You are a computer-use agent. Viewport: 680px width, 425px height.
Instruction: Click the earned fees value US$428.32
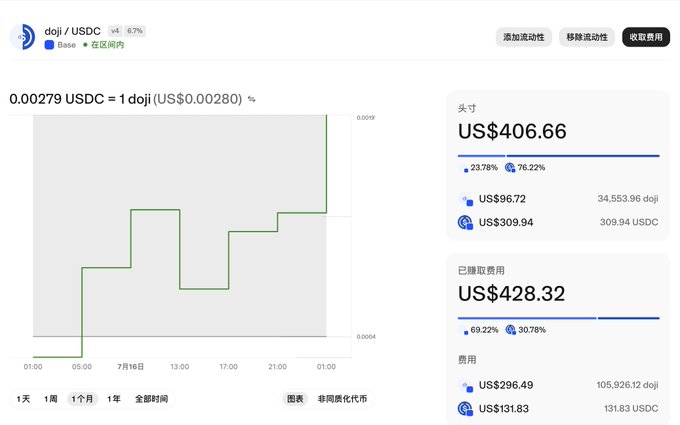pyautogui.click(x=512, y=294)
